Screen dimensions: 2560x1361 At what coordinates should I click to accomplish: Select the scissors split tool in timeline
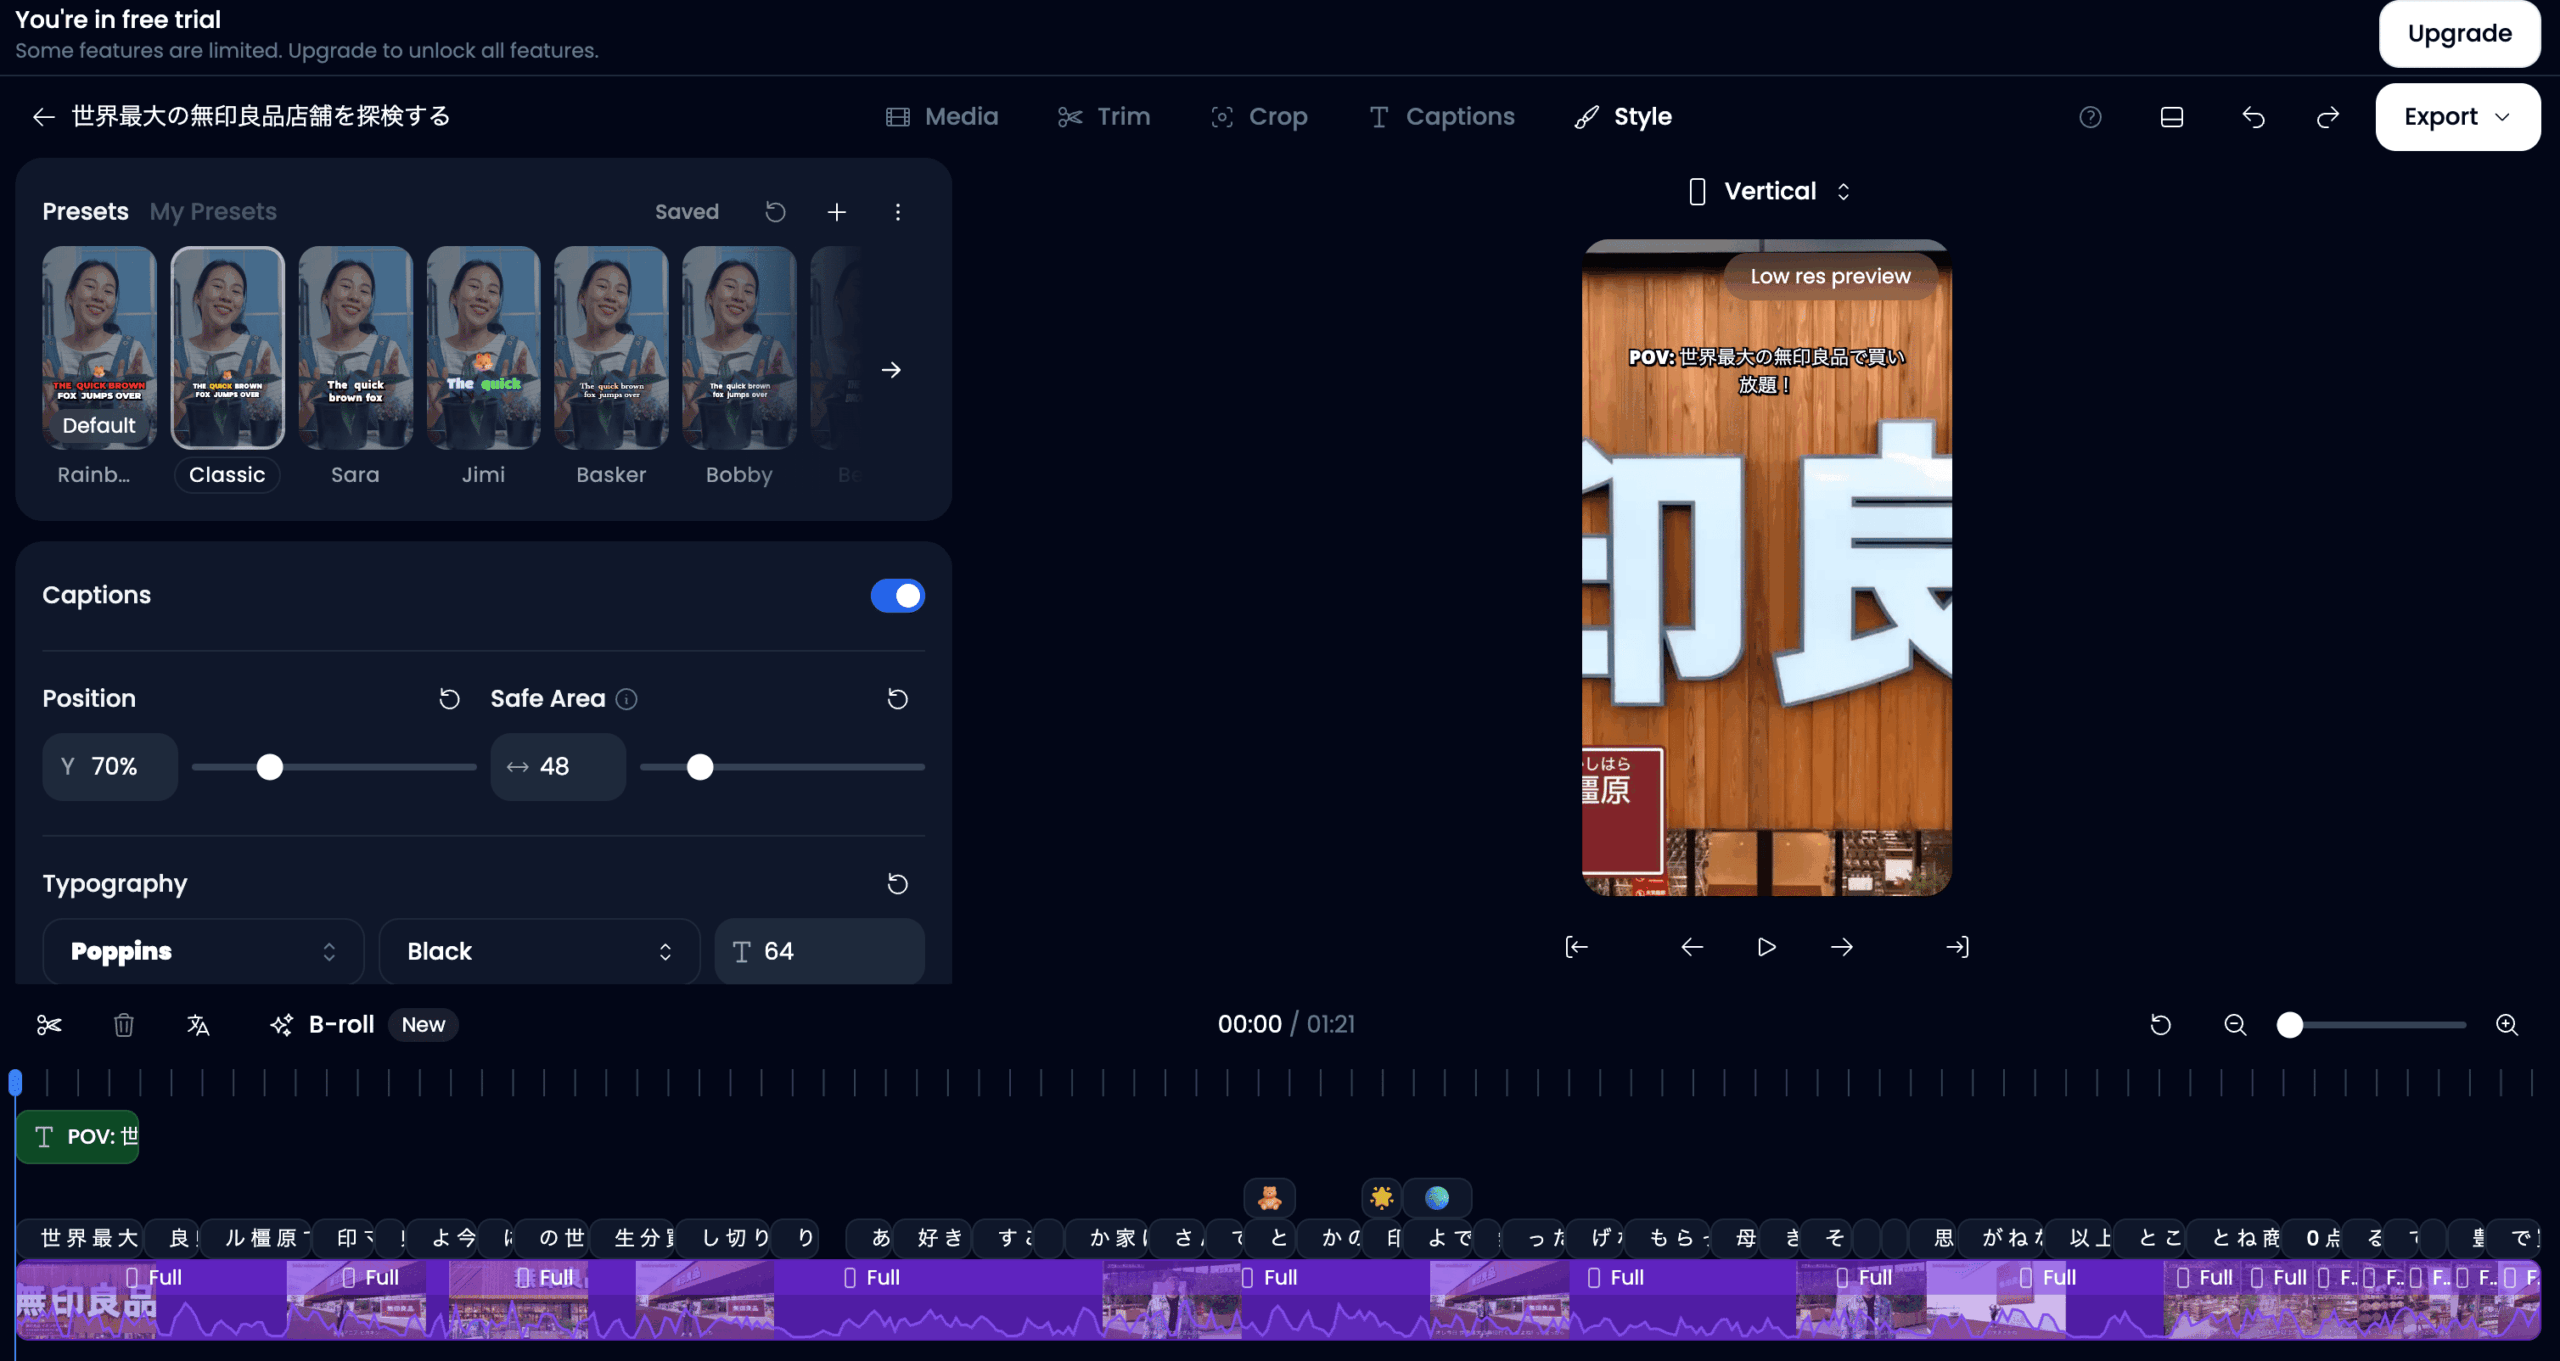point(49,1025)
